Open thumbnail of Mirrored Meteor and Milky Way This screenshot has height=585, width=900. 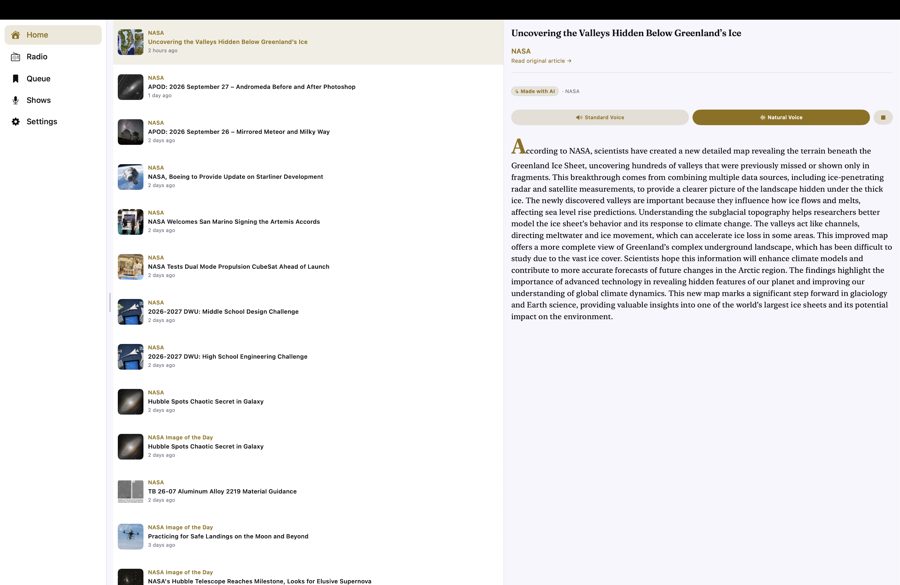coord(130,132)
